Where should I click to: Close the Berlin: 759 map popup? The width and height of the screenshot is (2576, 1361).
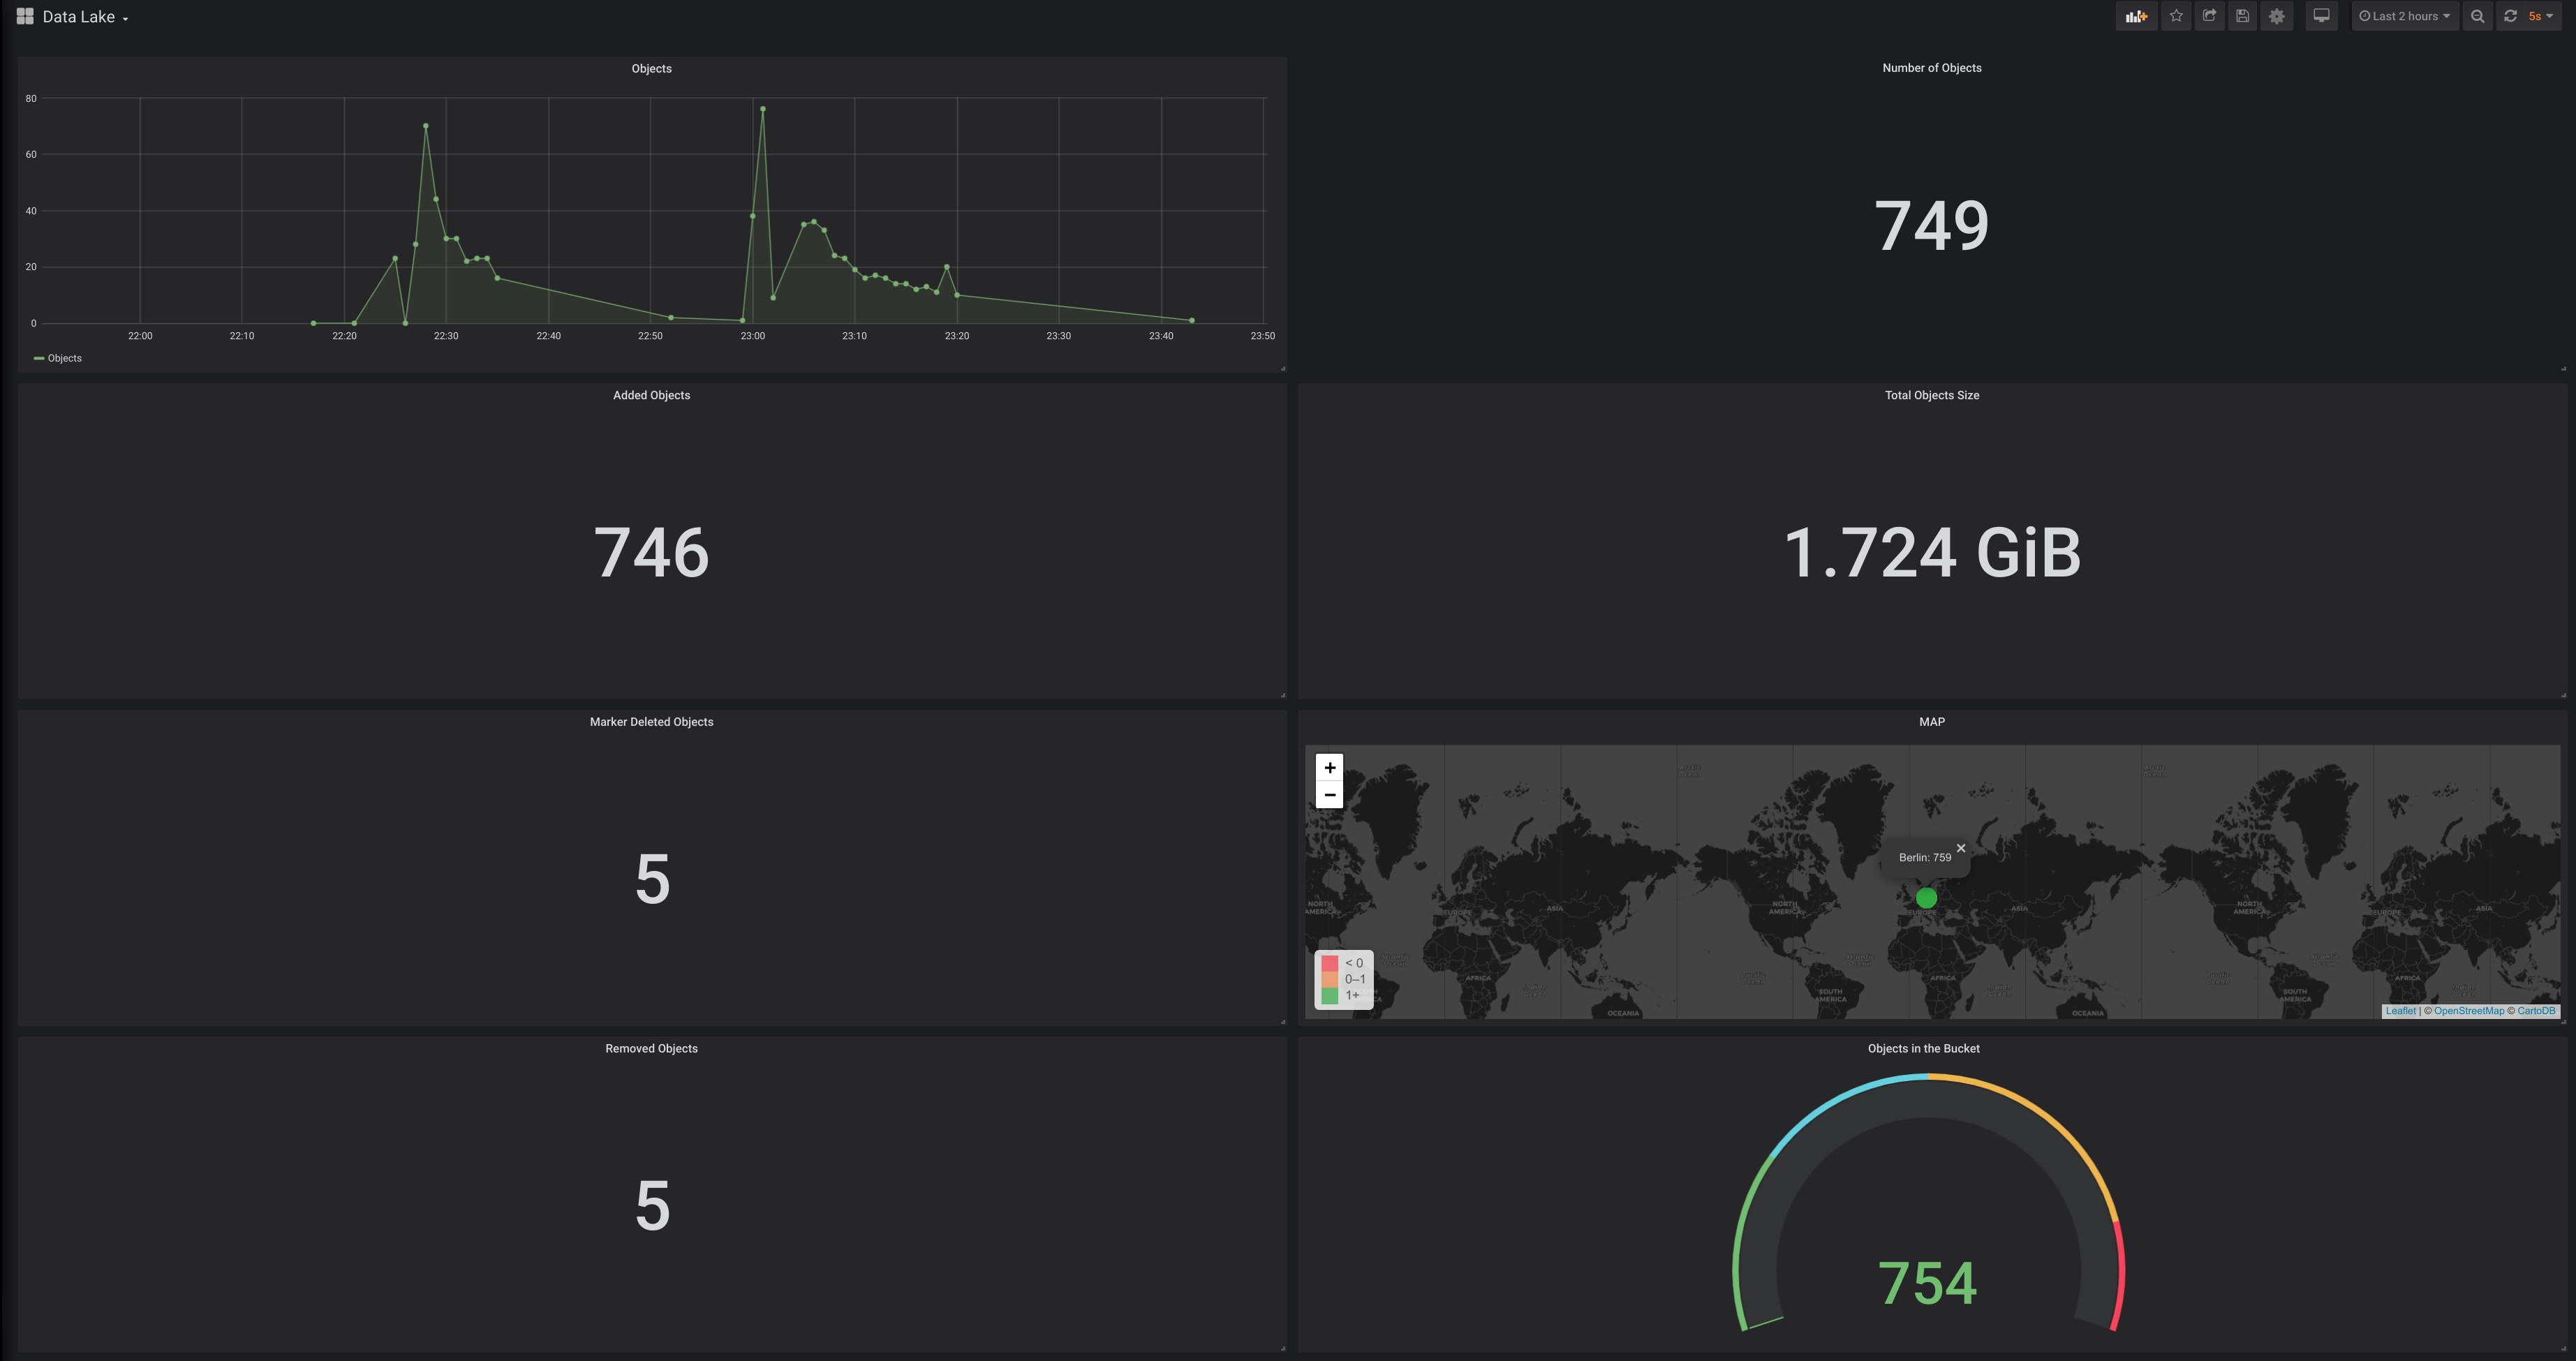(1961, 848)
